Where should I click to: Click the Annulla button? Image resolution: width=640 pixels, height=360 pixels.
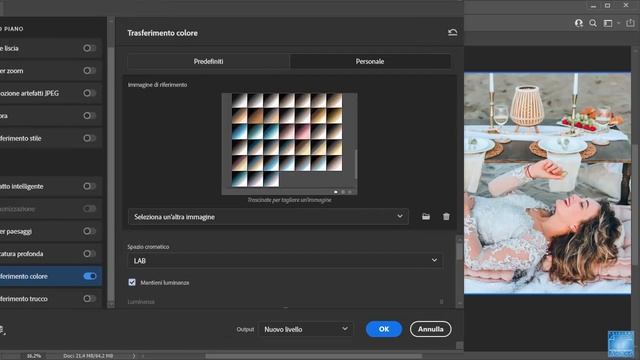tap(431, 329)
